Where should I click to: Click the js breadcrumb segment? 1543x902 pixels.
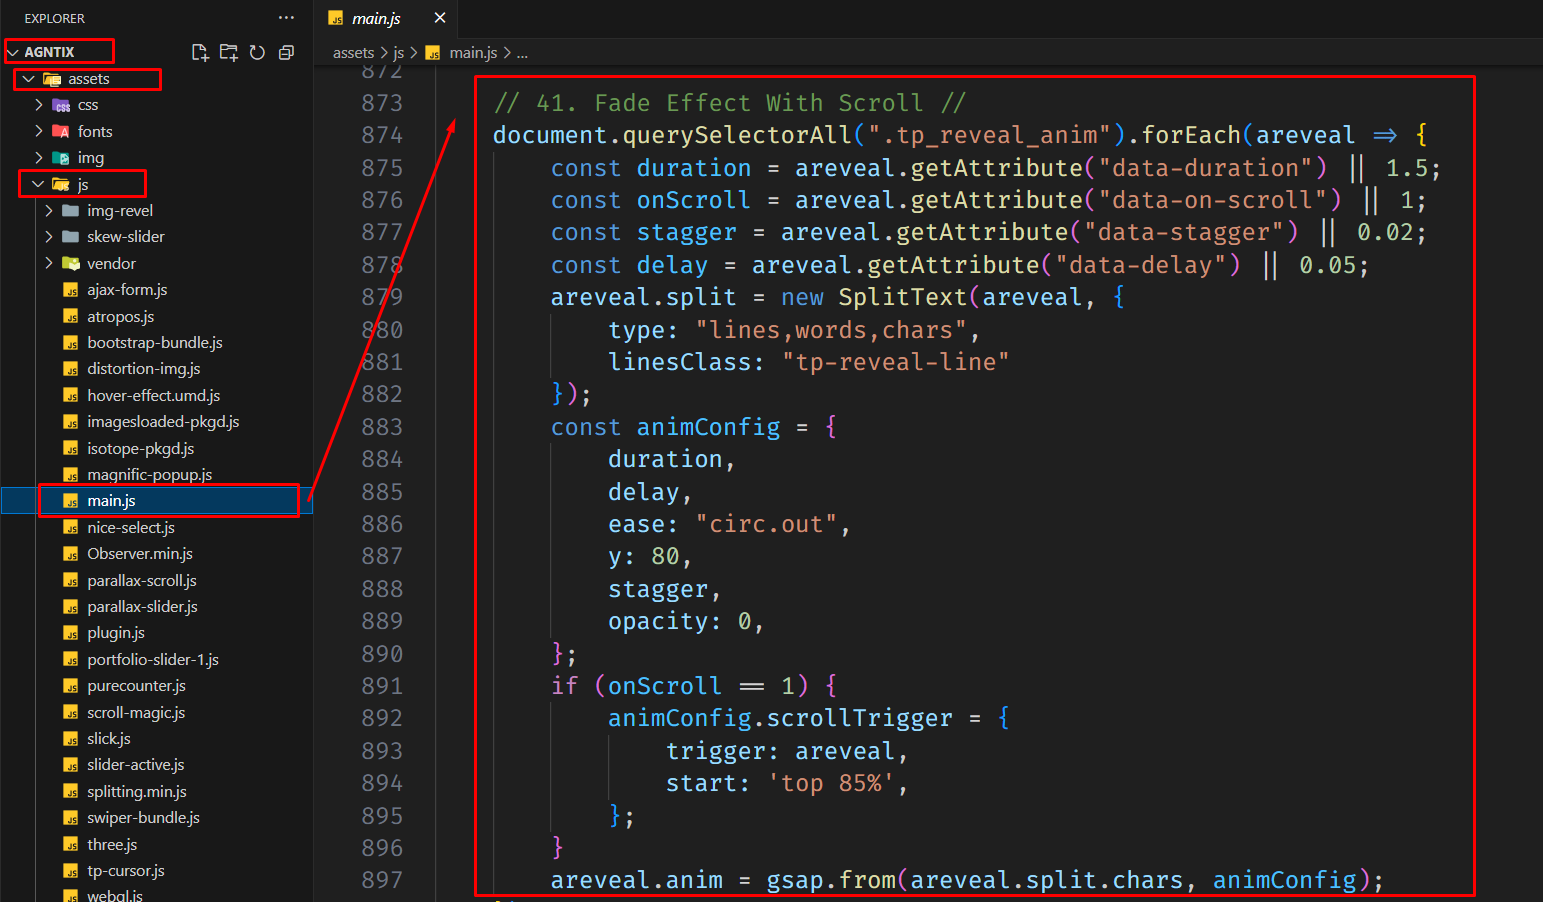click(x=398, y=53)
